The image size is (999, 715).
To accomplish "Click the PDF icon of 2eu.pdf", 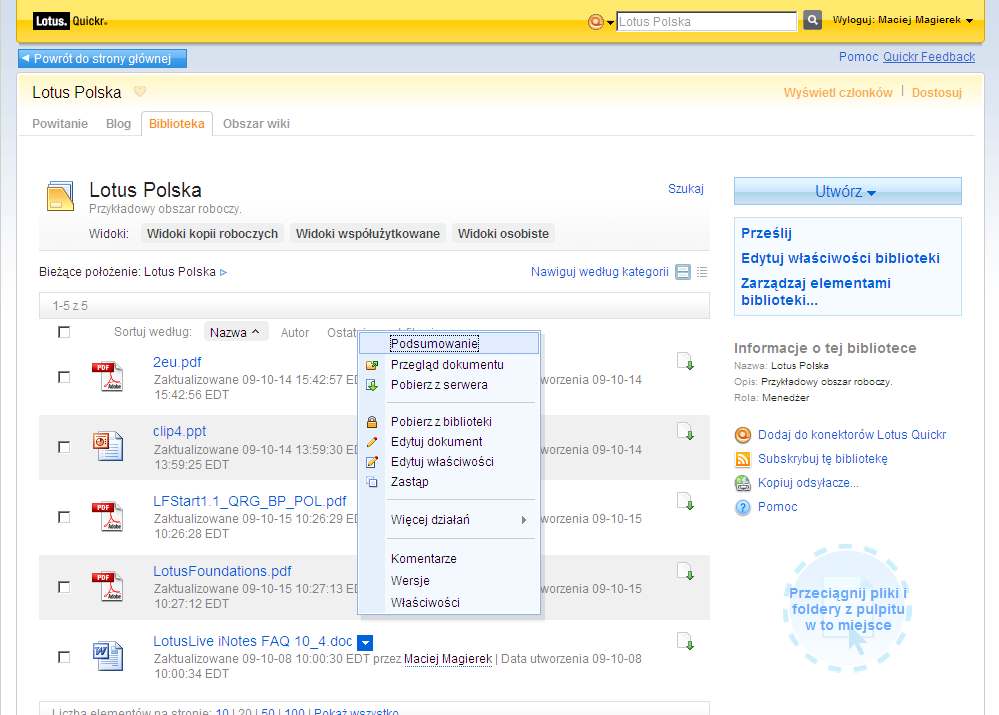I will pos(108,377).
